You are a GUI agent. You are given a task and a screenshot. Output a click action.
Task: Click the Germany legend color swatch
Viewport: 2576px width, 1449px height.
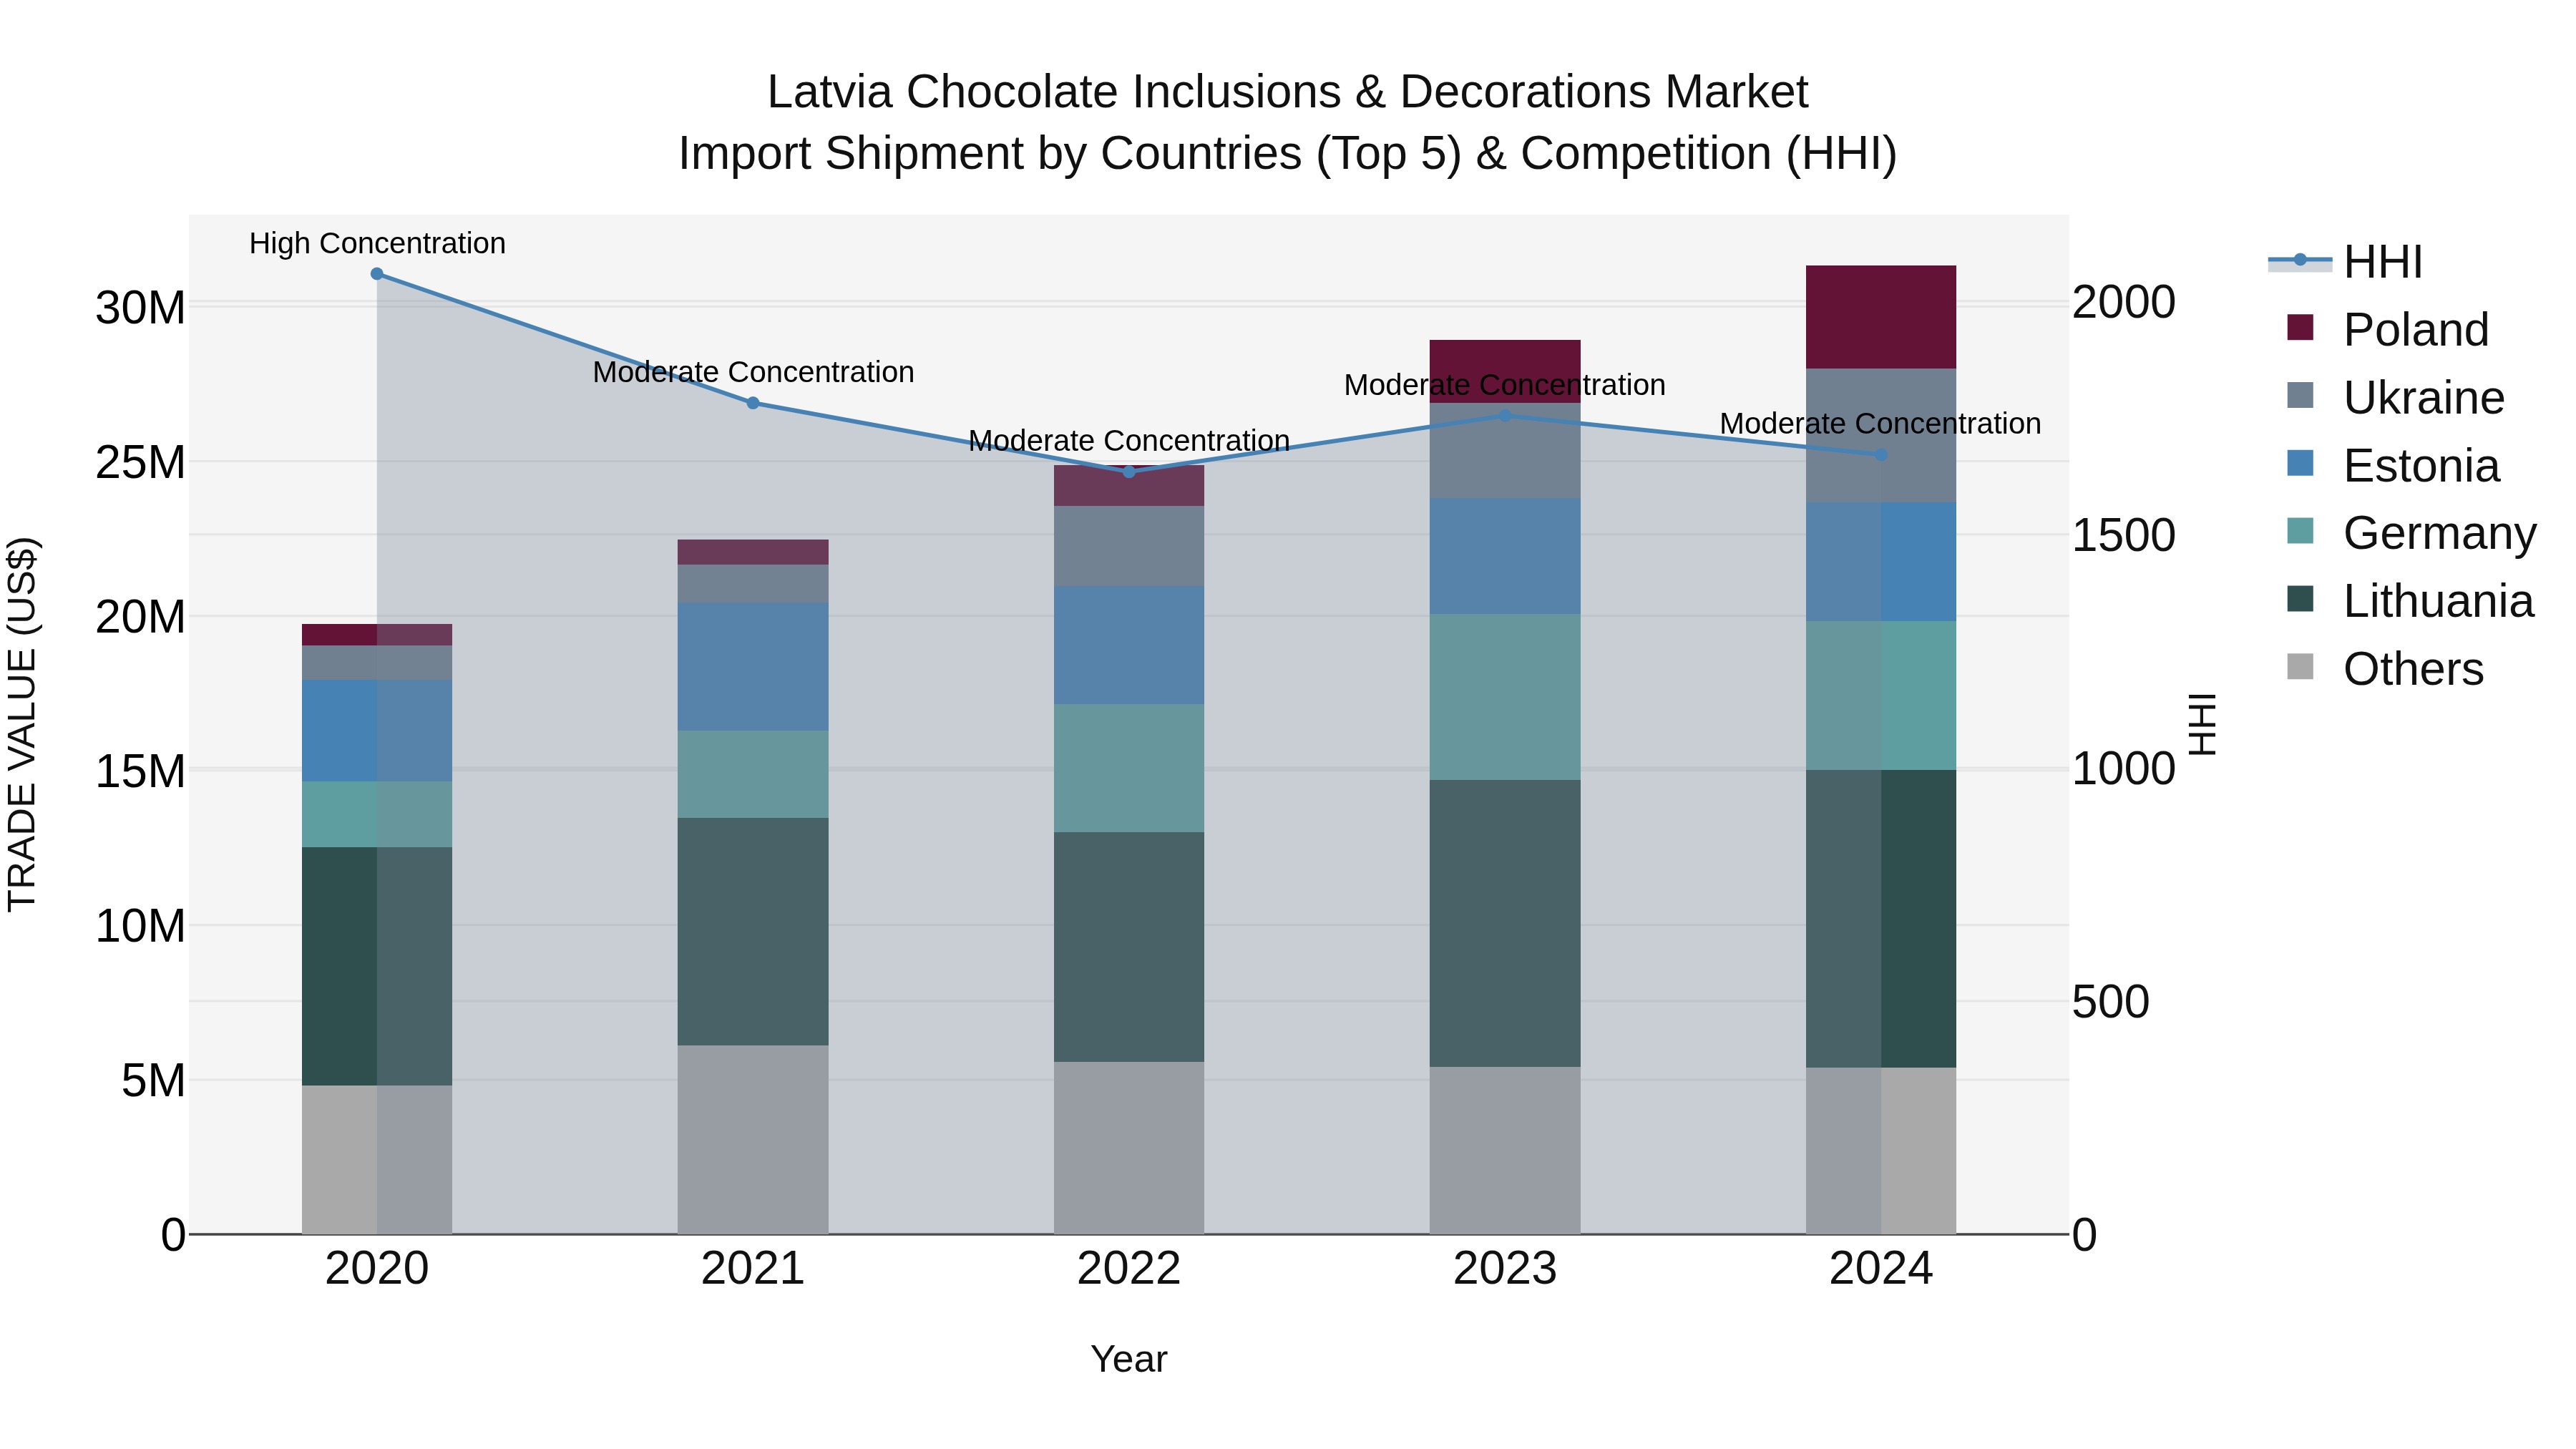(2300, 532)
